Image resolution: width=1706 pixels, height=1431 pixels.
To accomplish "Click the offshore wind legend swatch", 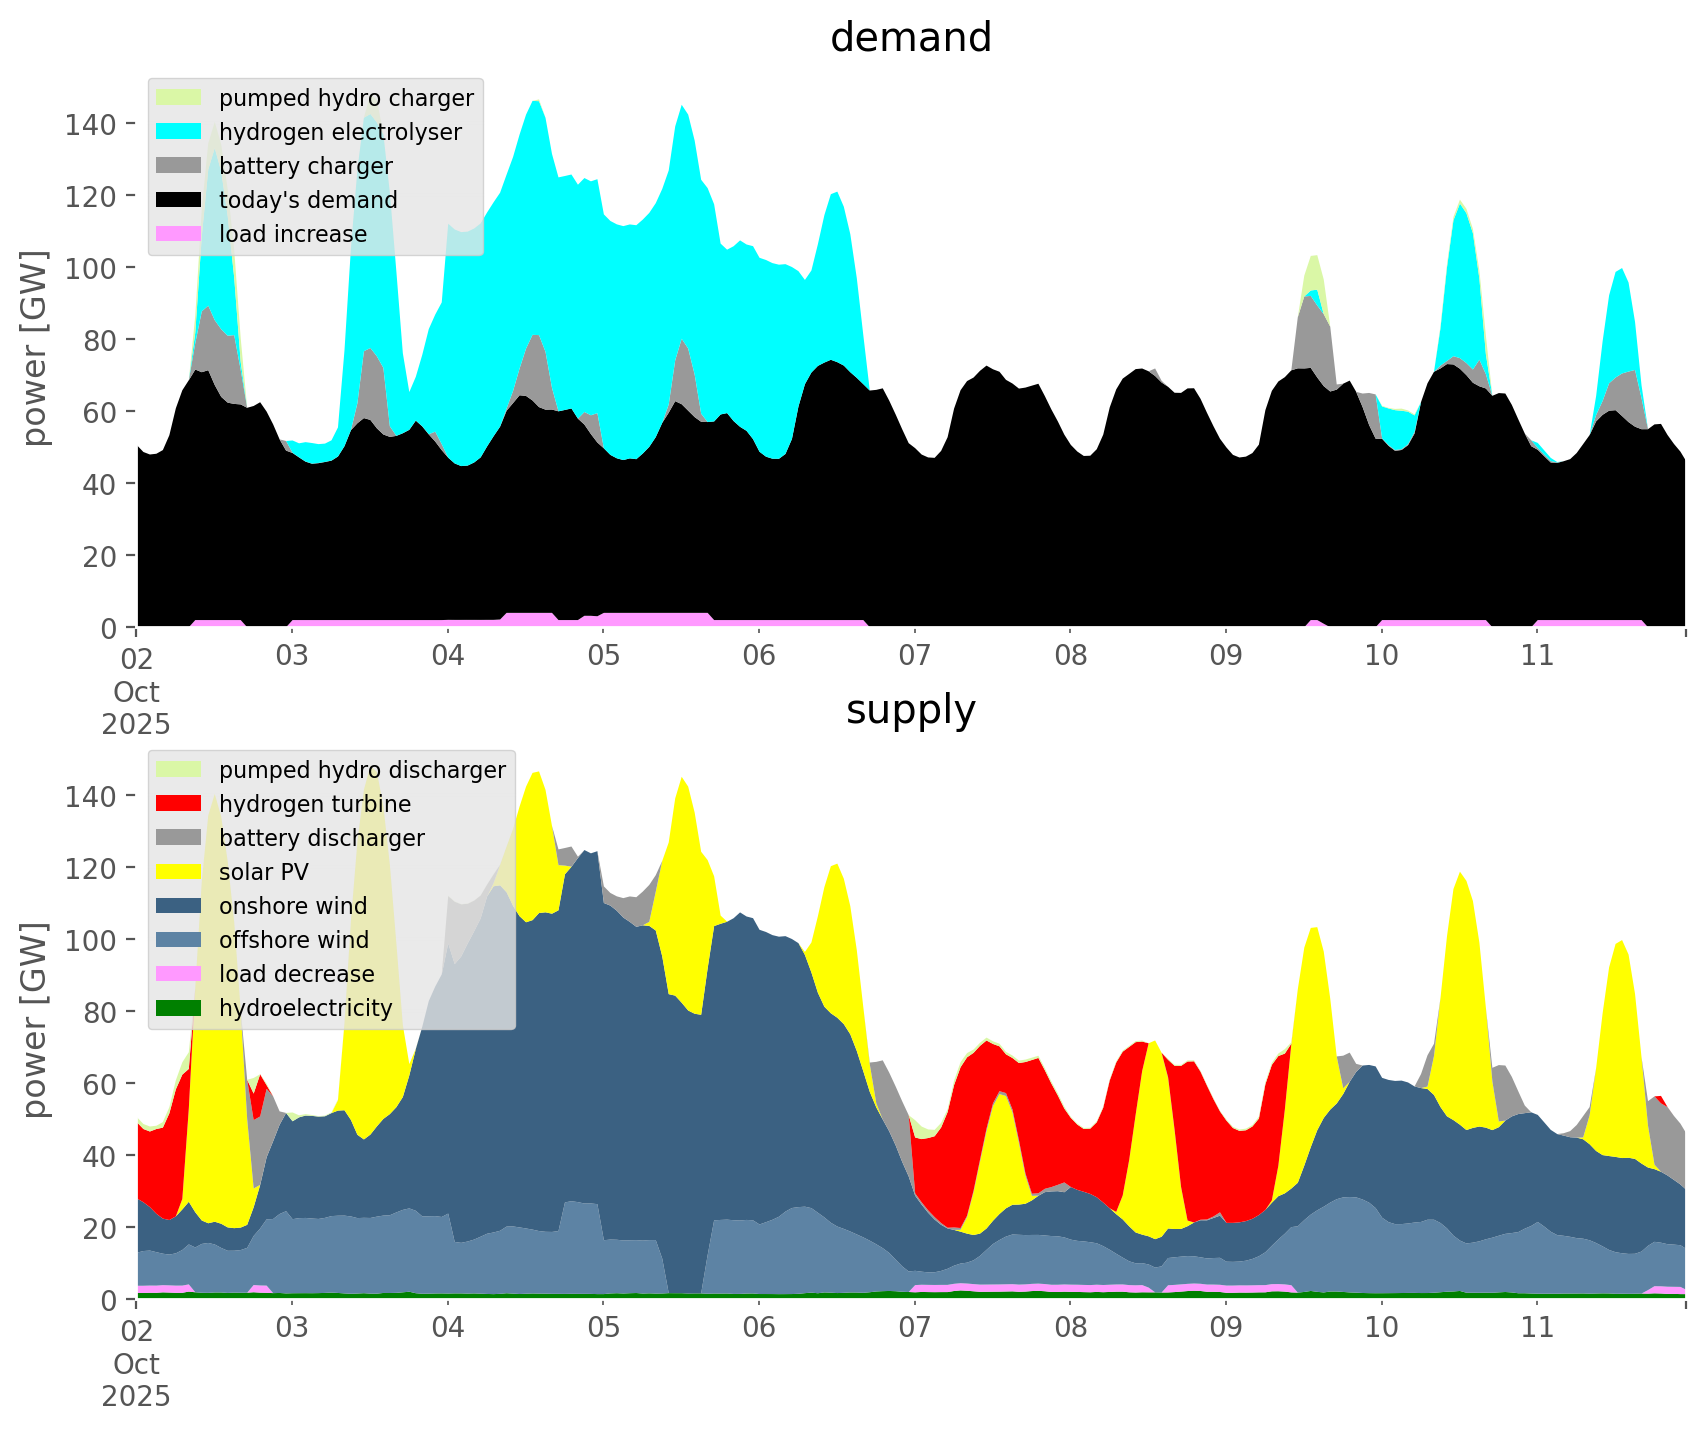I will pyautogui.click(x=180, y=940).
